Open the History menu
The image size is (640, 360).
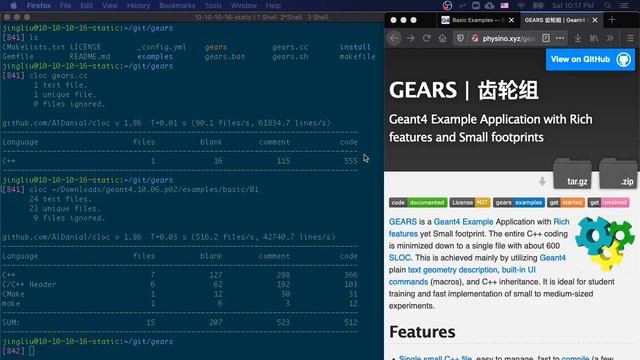click(x=138, y=5)
